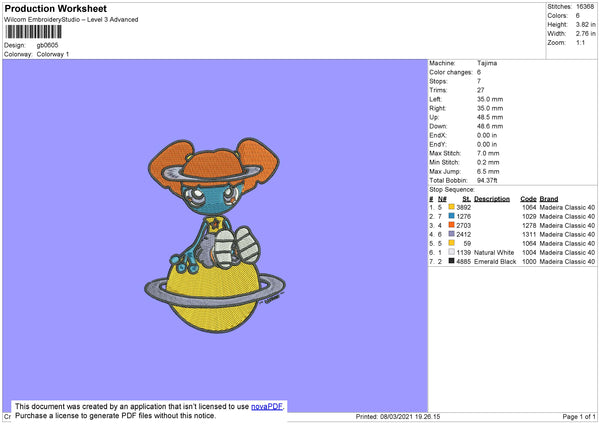Image resolution: width=600 pixels, height=424 pixels.
Task: Click thread code '1029' in stop row 2
Action: [529, 217]
